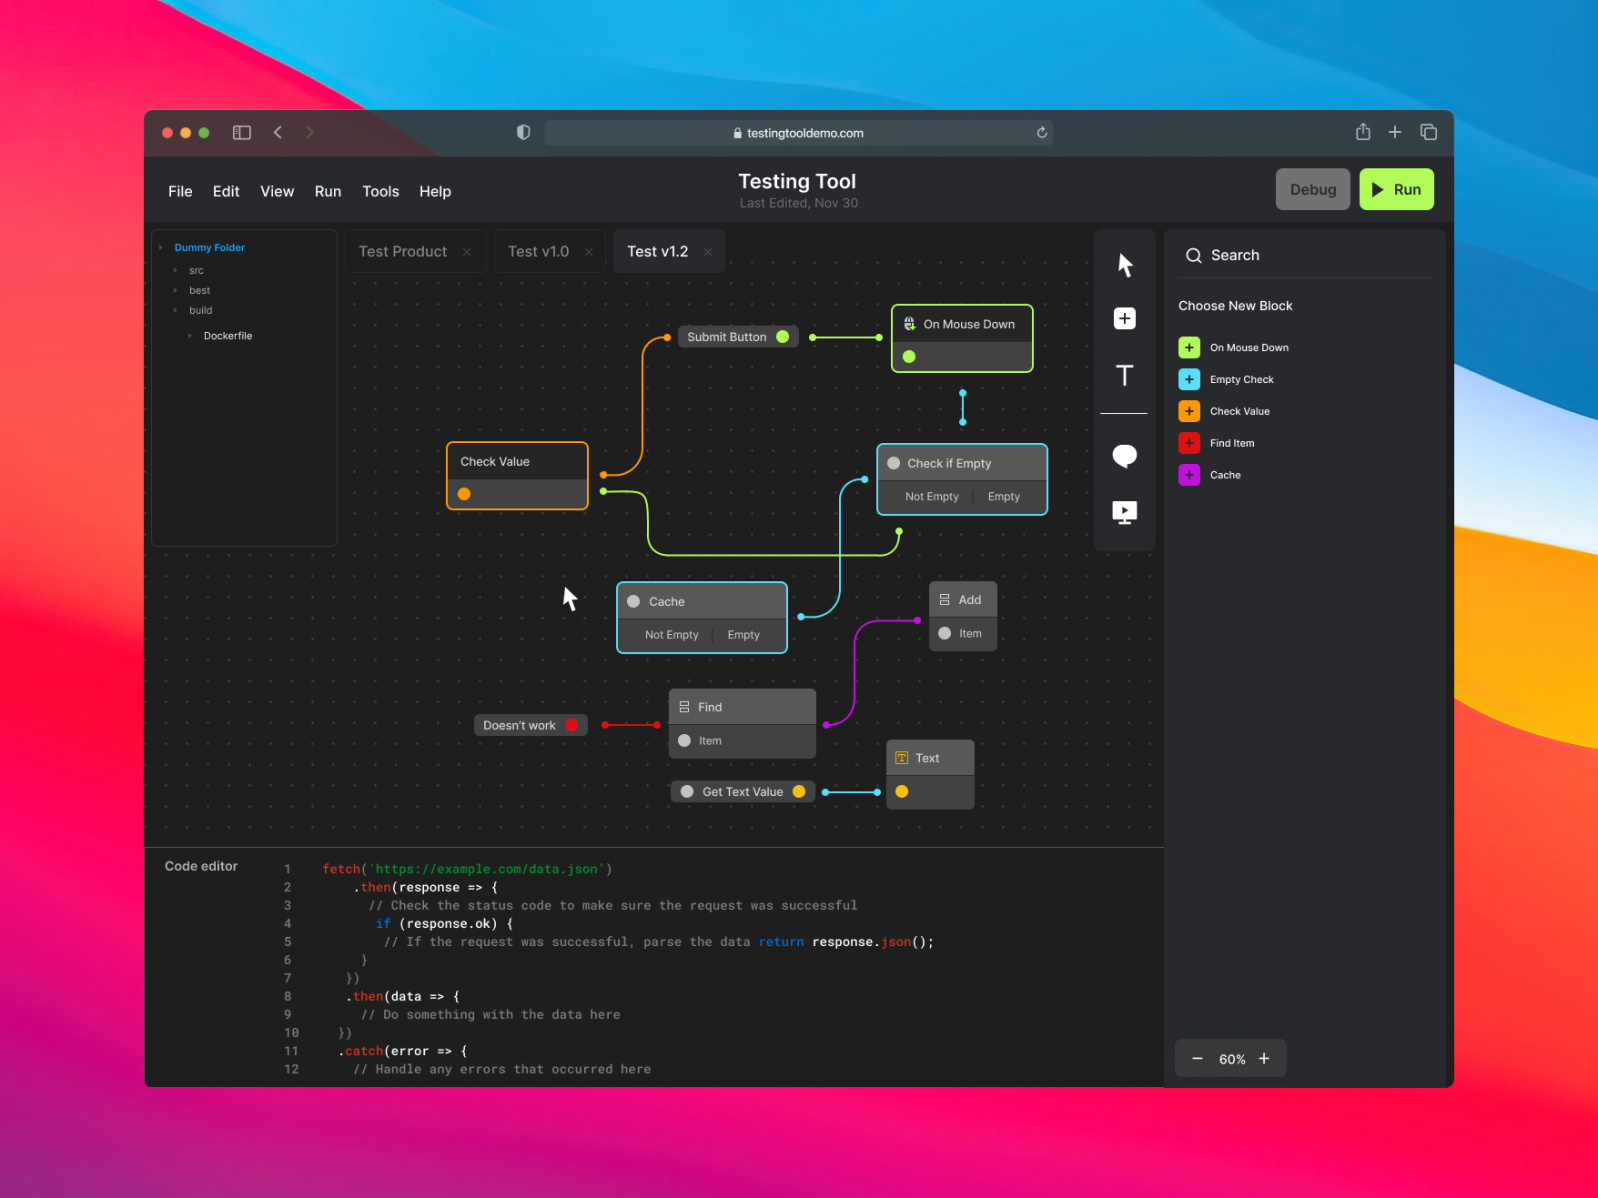Toggle orange dot in Check Value node
This screenshot has height=1198, width=1598.
pyautogui.click(x=464, y=494)
